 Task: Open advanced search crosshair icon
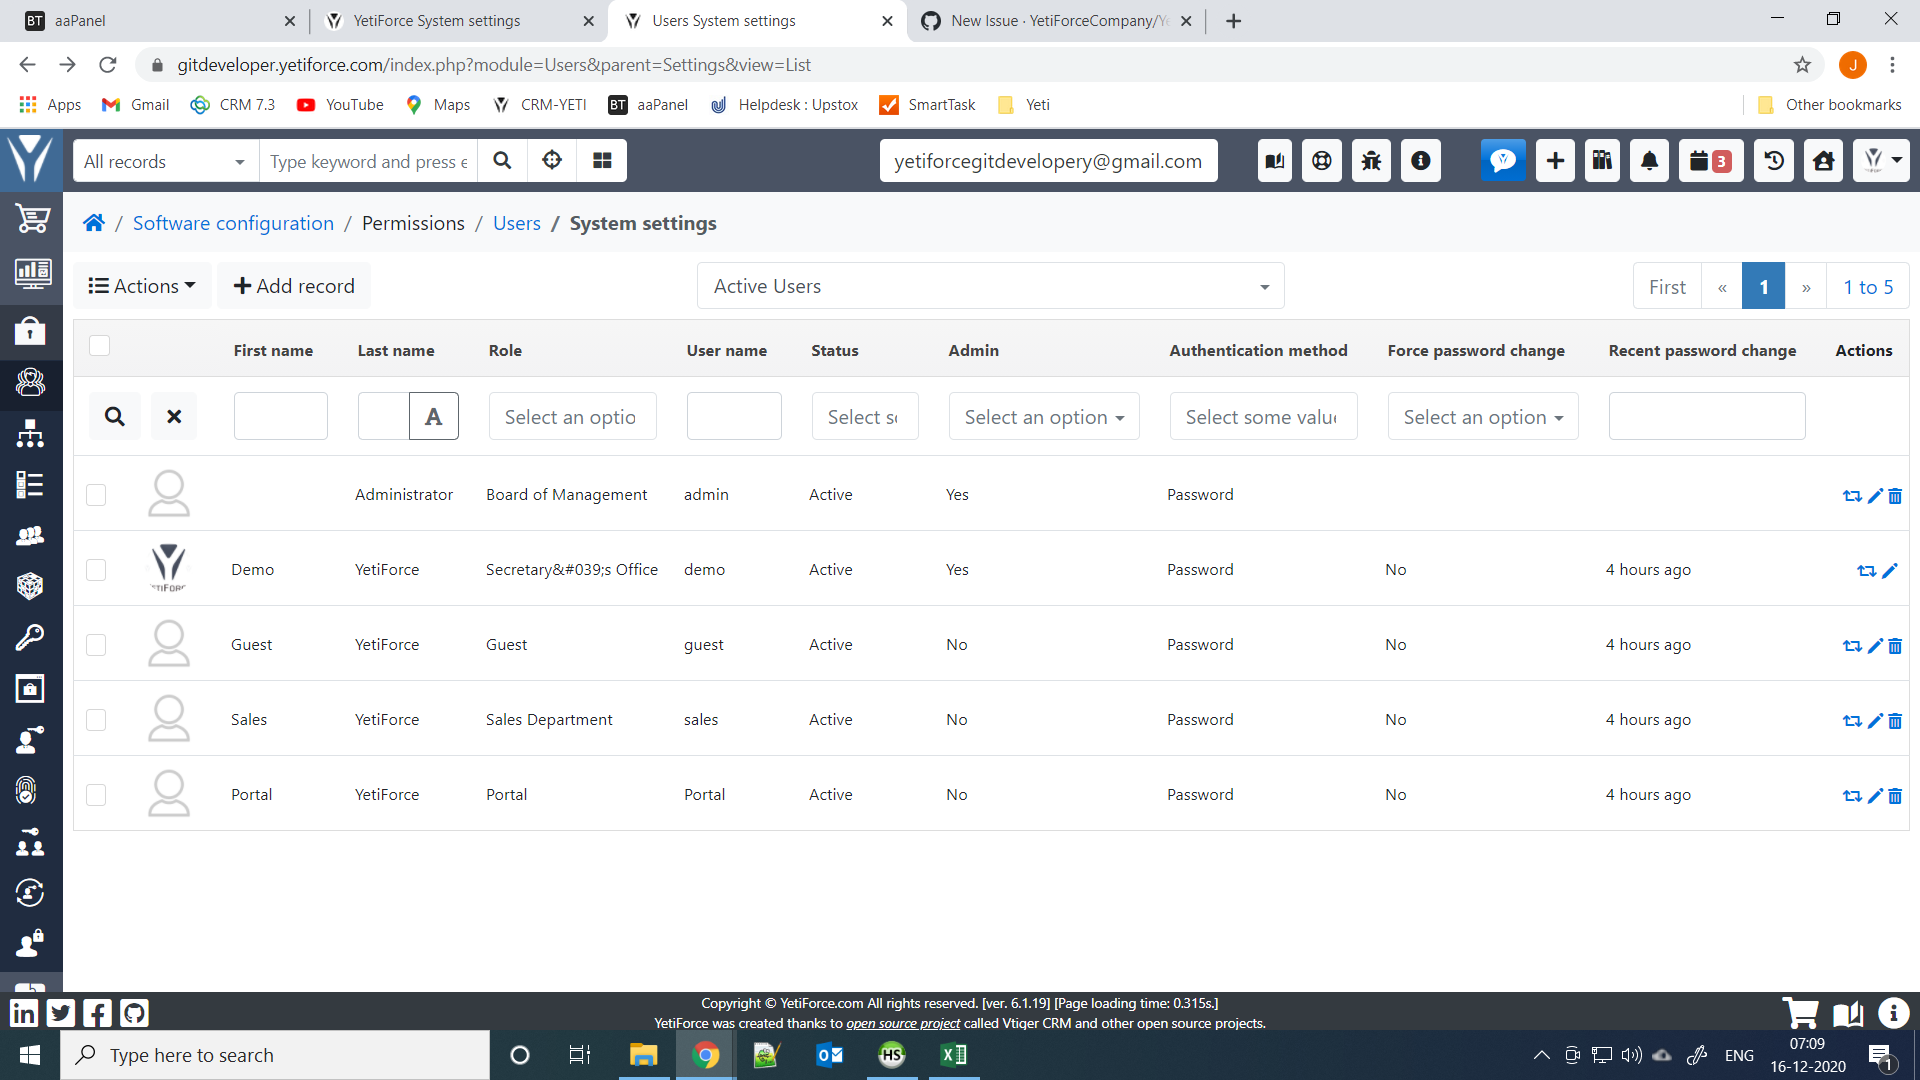[x=552, y=161]
